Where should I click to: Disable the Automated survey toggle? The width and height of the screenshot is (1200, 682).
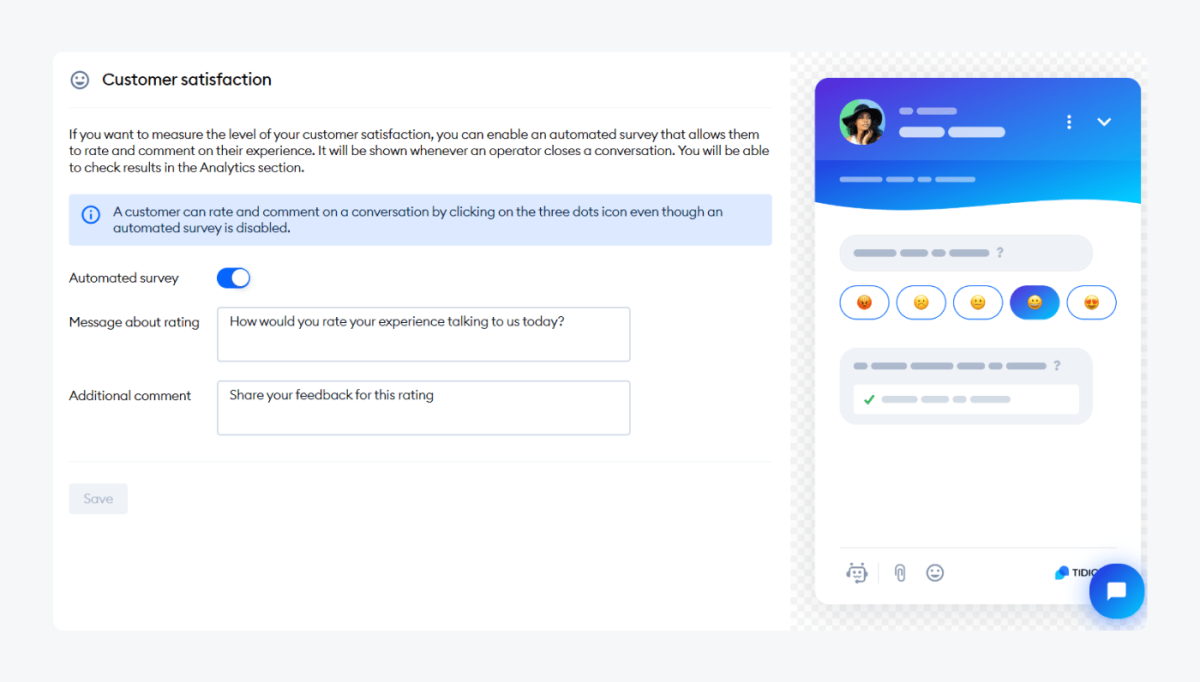[x=233, y=277]
